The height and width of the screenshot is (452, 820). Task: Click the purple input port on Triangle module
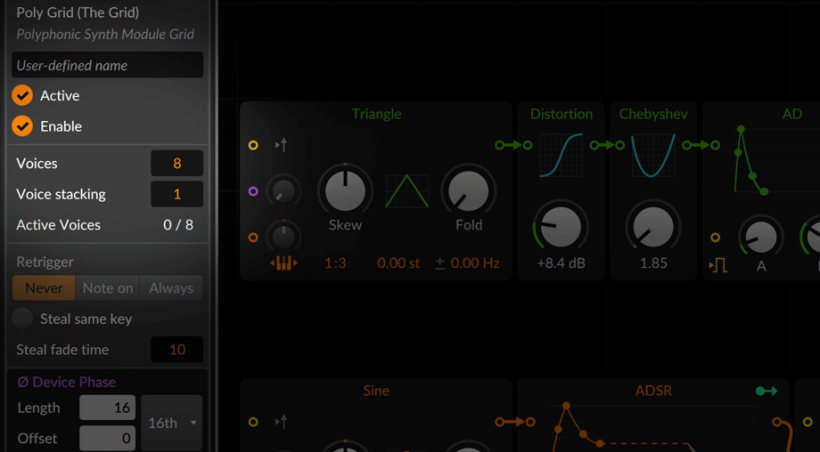tap(253, 191)
